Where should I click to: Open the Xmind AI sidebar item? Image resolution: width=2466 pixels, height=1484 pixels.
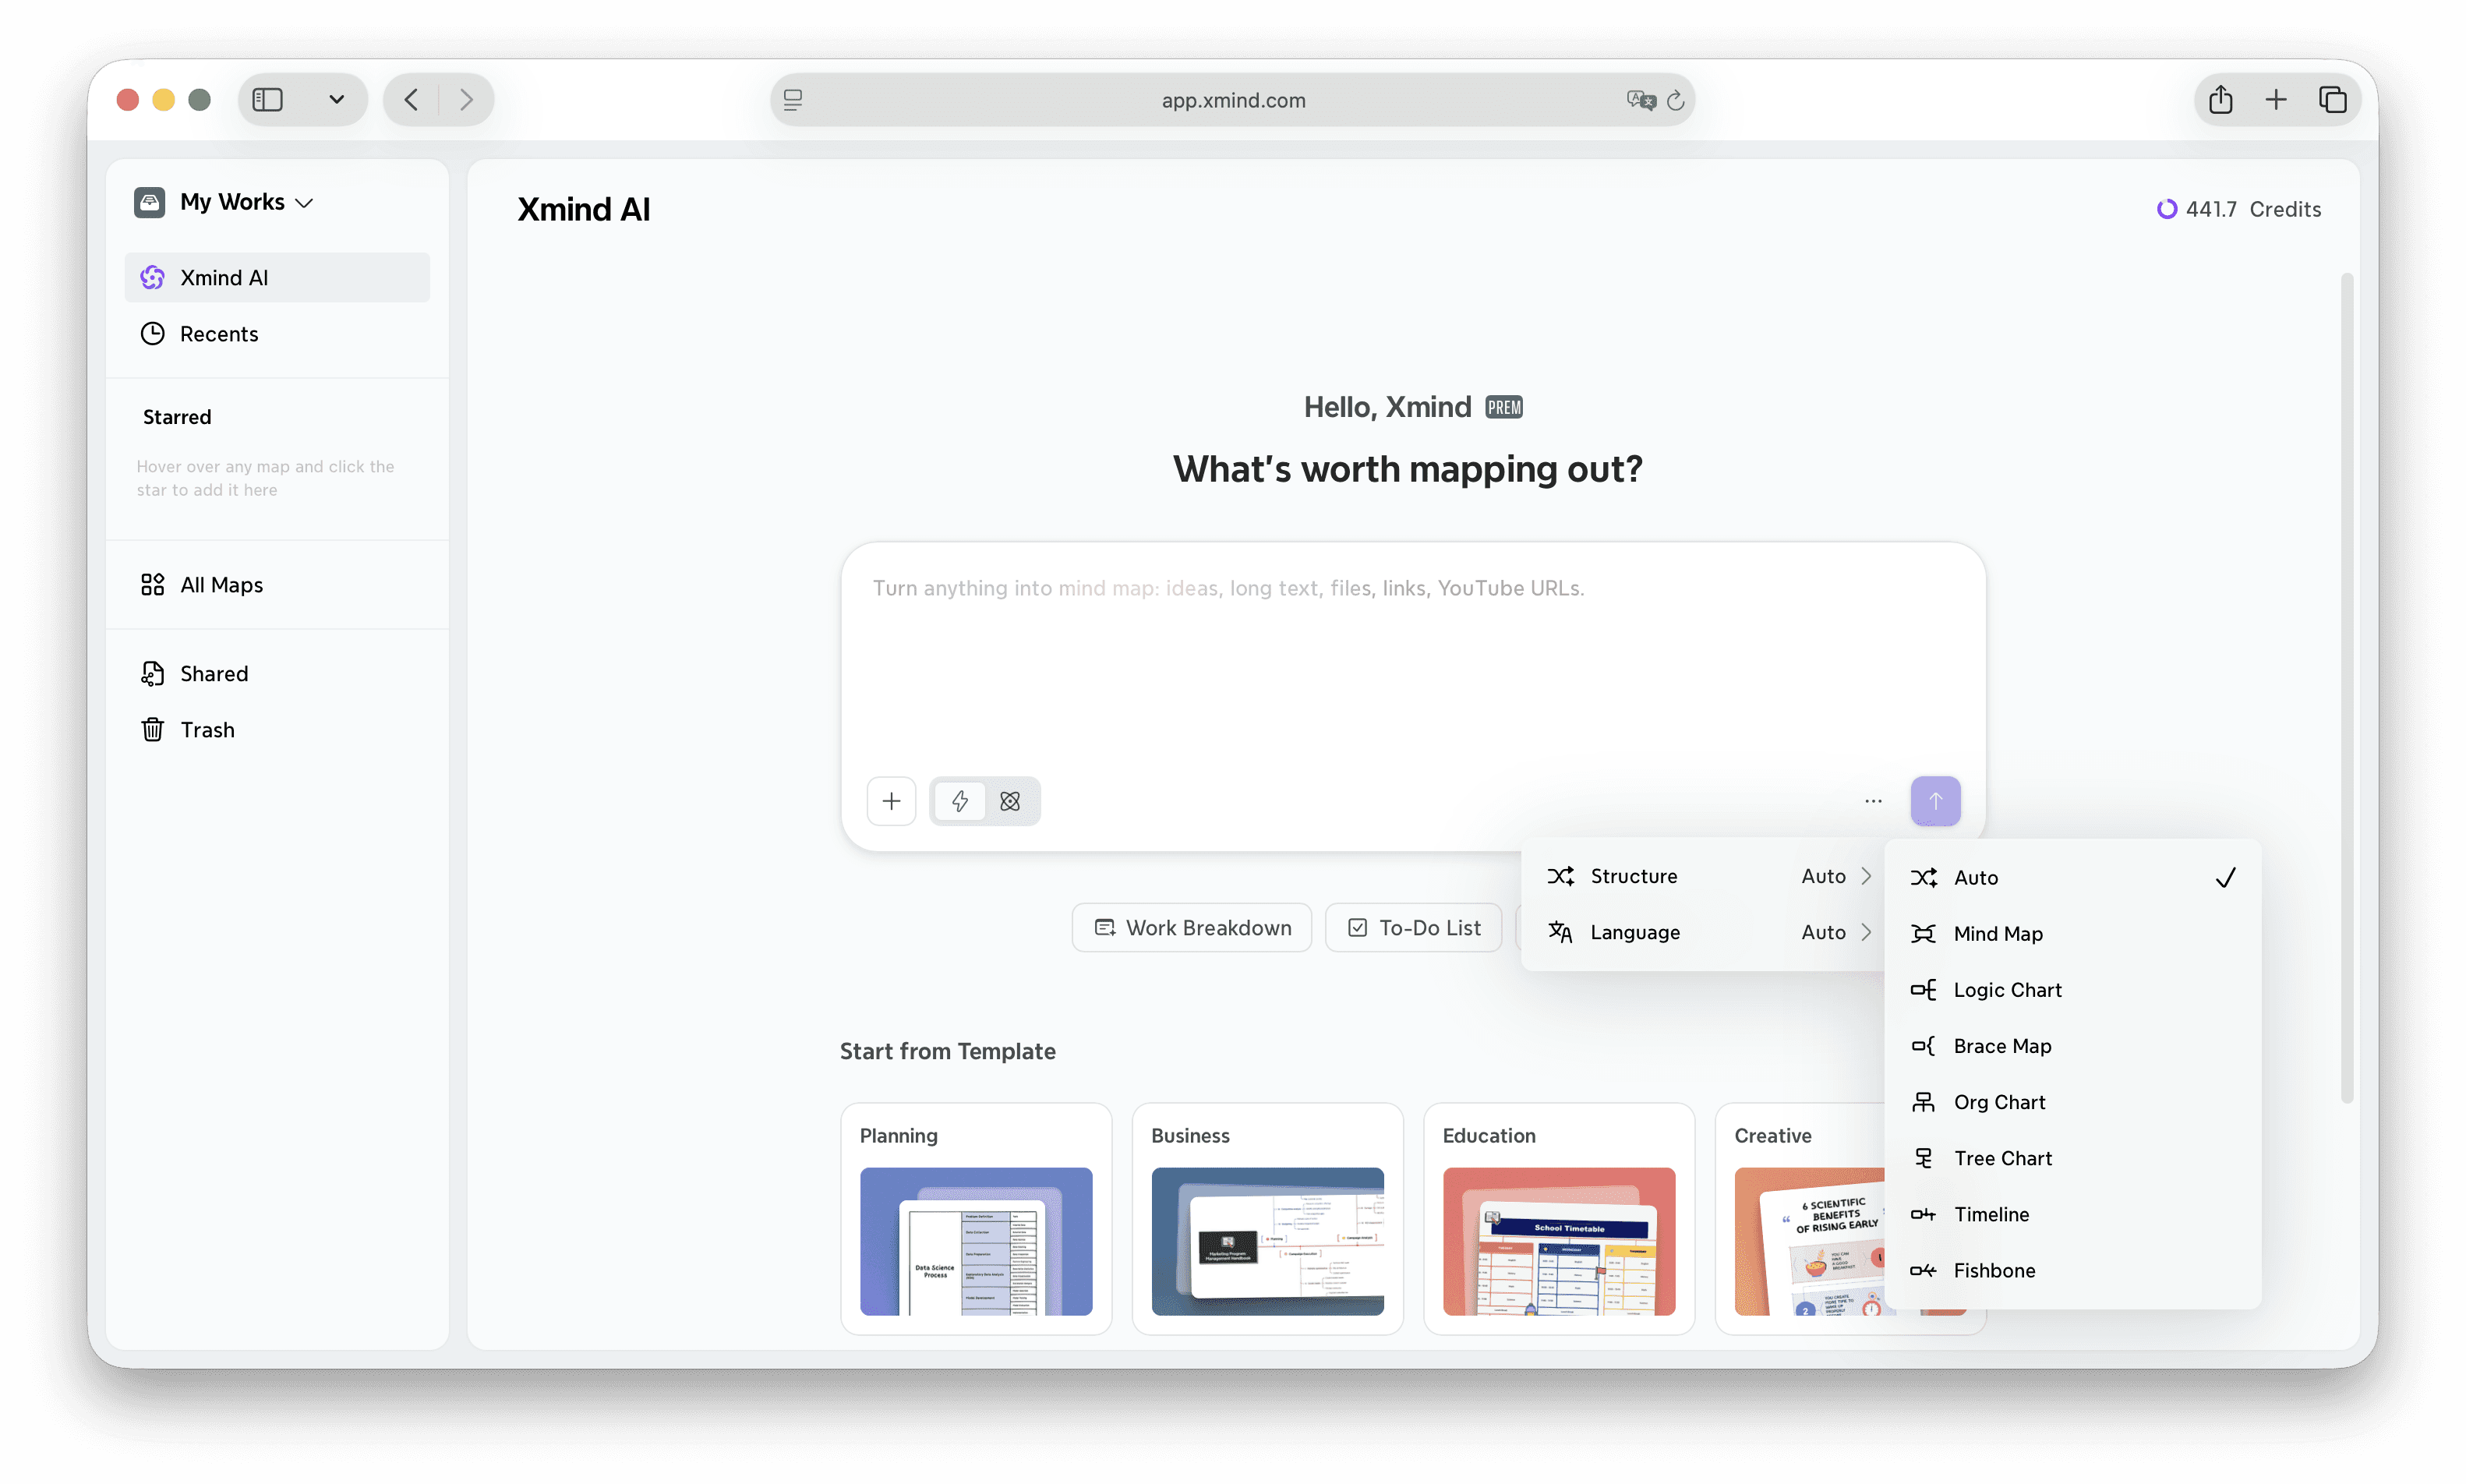click(x=277, y=277)
